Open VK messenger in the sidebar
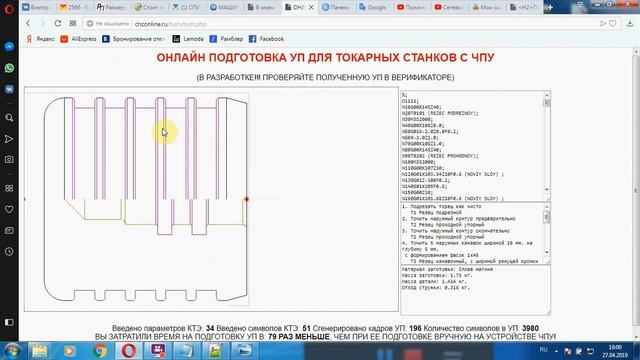This screenshot has height=360, width=640. coord(9,89)
